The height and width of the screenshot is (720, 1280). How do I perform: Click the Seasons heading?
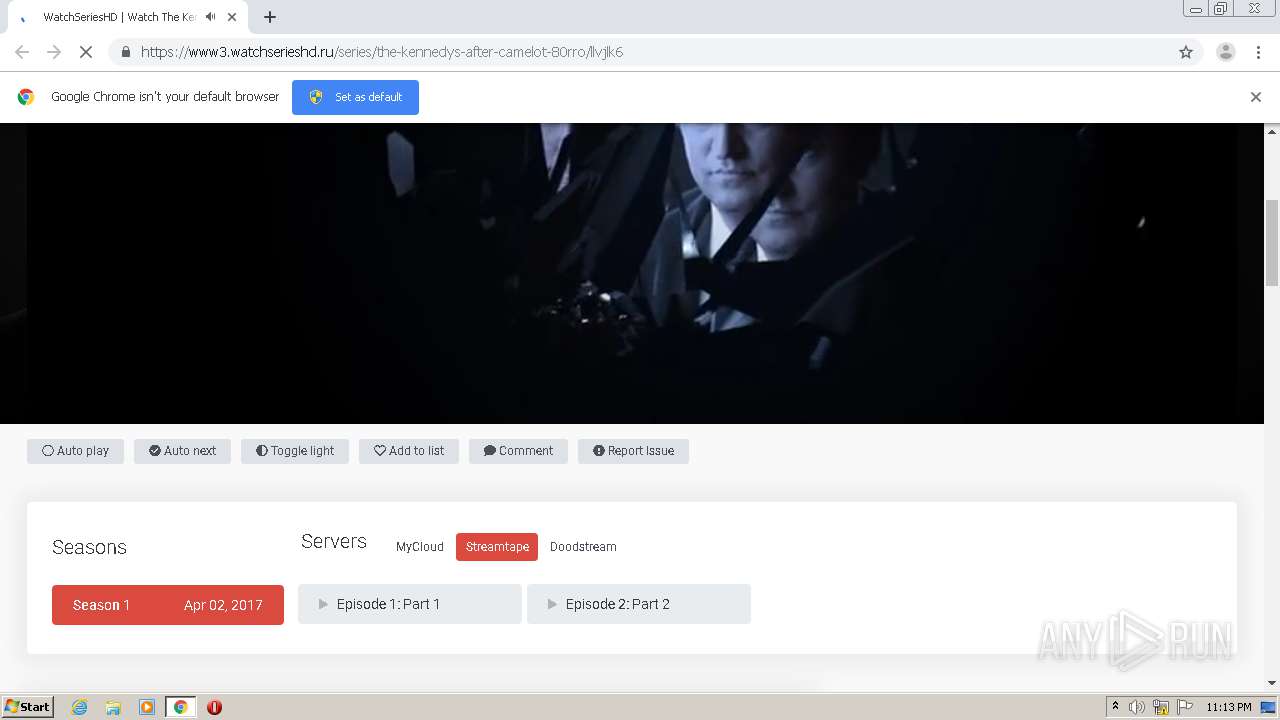pos(89,547)
